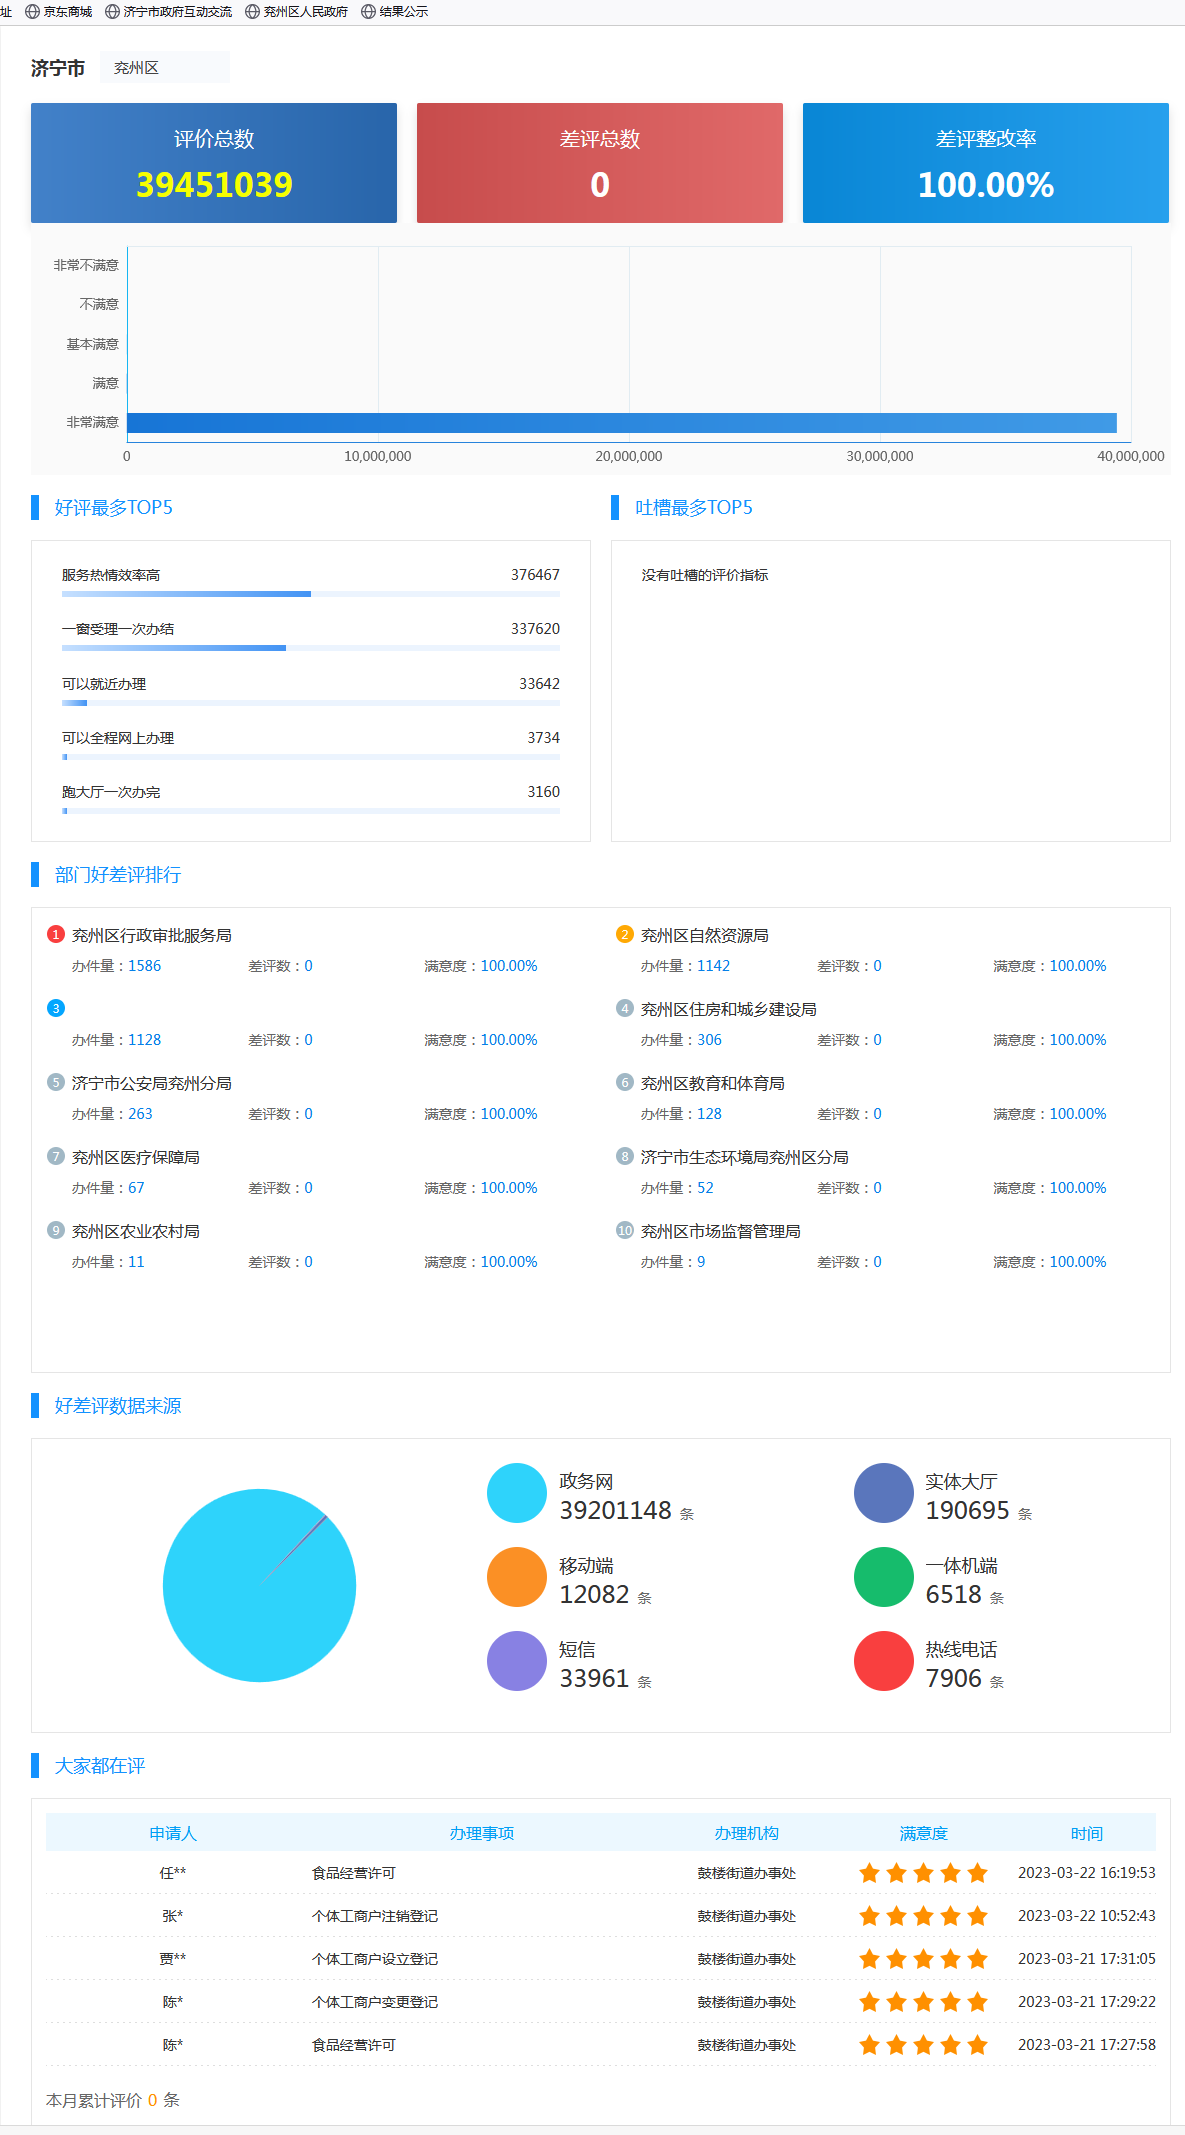Click the red rank 1 badge
Screen dimensions: 1185x2135
click(x=56, y=934)
